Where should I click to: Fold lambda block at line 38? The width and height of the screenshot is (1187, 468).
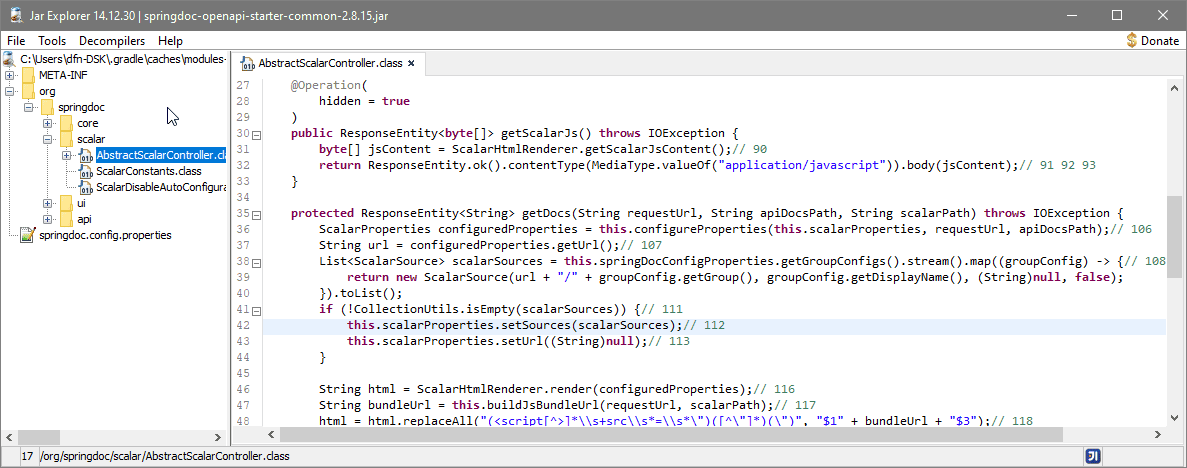tap(257, 262)
